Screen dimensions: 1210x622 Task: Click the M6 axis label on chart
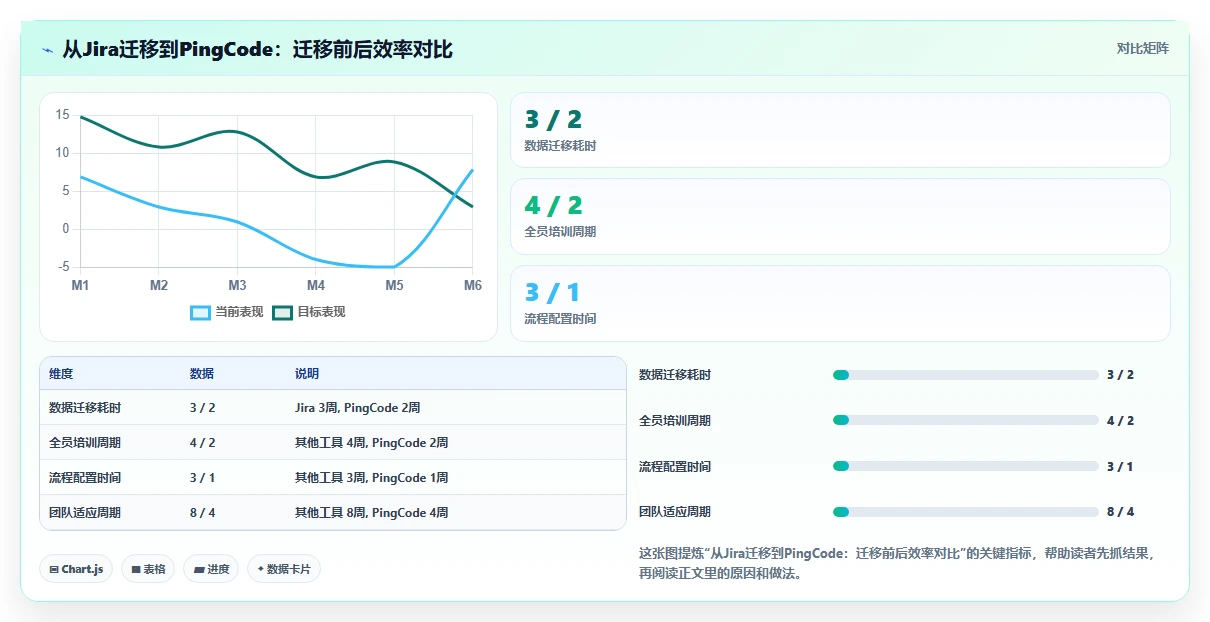pos(472,286)
